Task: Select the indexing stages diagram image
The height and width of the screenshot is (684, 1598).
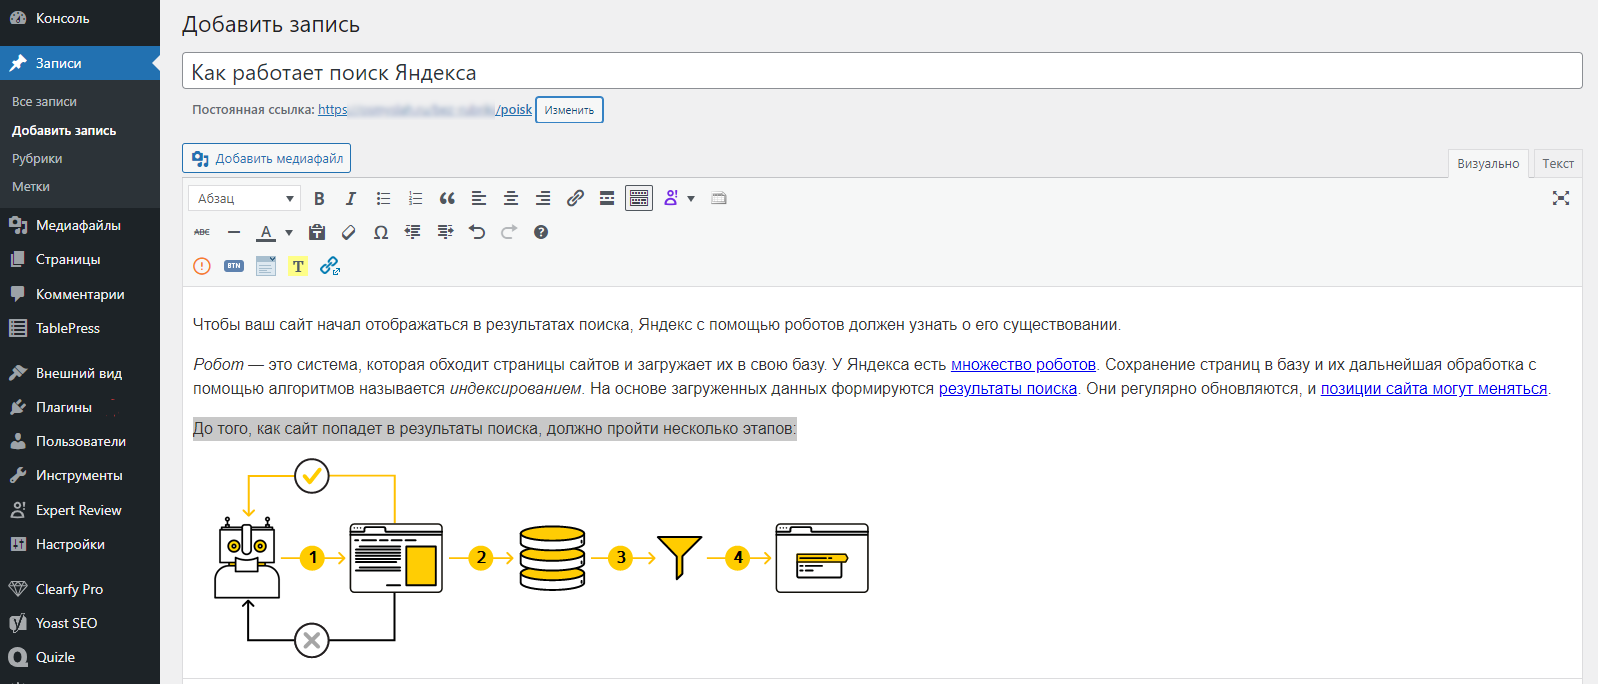Action: point(541,558)
